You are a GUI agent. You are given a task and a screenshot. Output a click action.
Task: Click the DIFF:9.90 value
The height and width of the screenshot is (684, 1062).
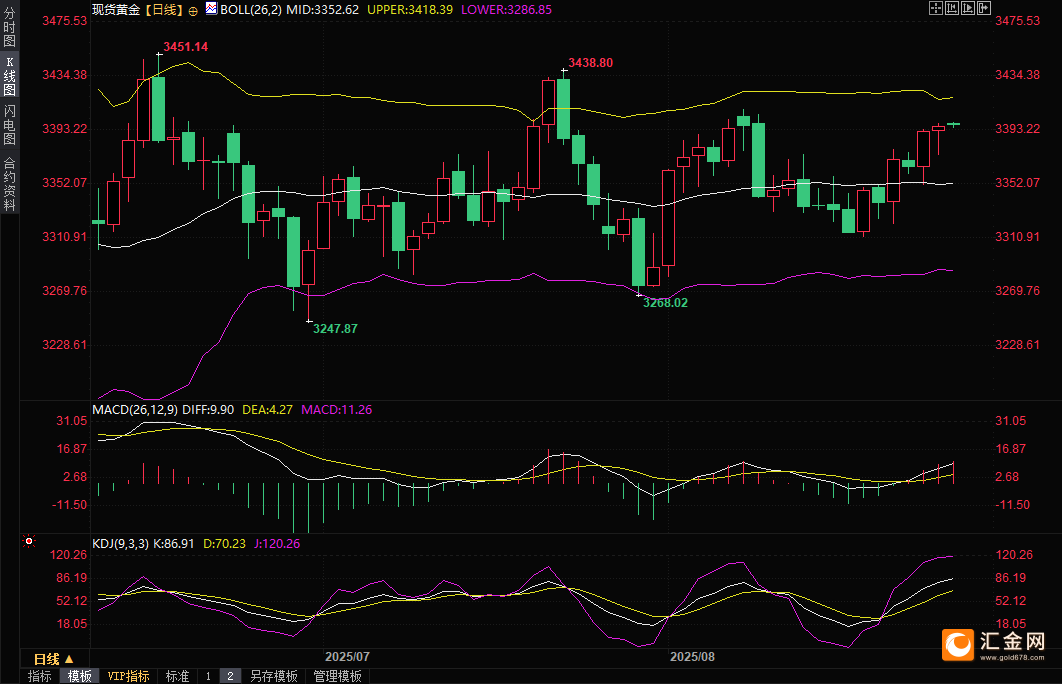[208, 410]
